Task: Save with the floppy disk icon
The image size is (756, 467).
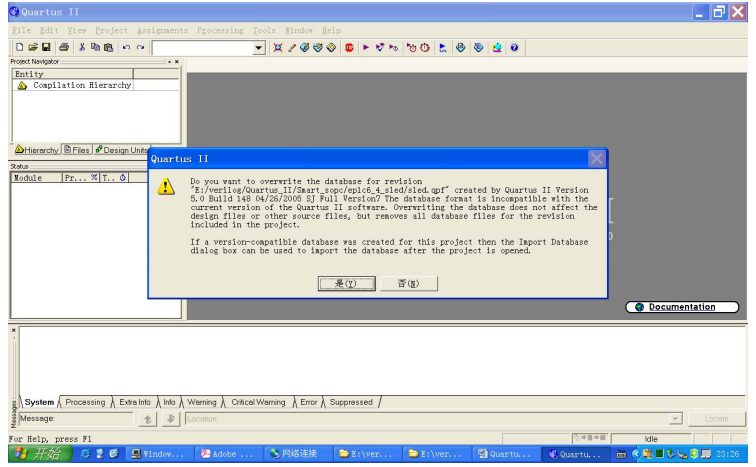Action: point(46,47)
